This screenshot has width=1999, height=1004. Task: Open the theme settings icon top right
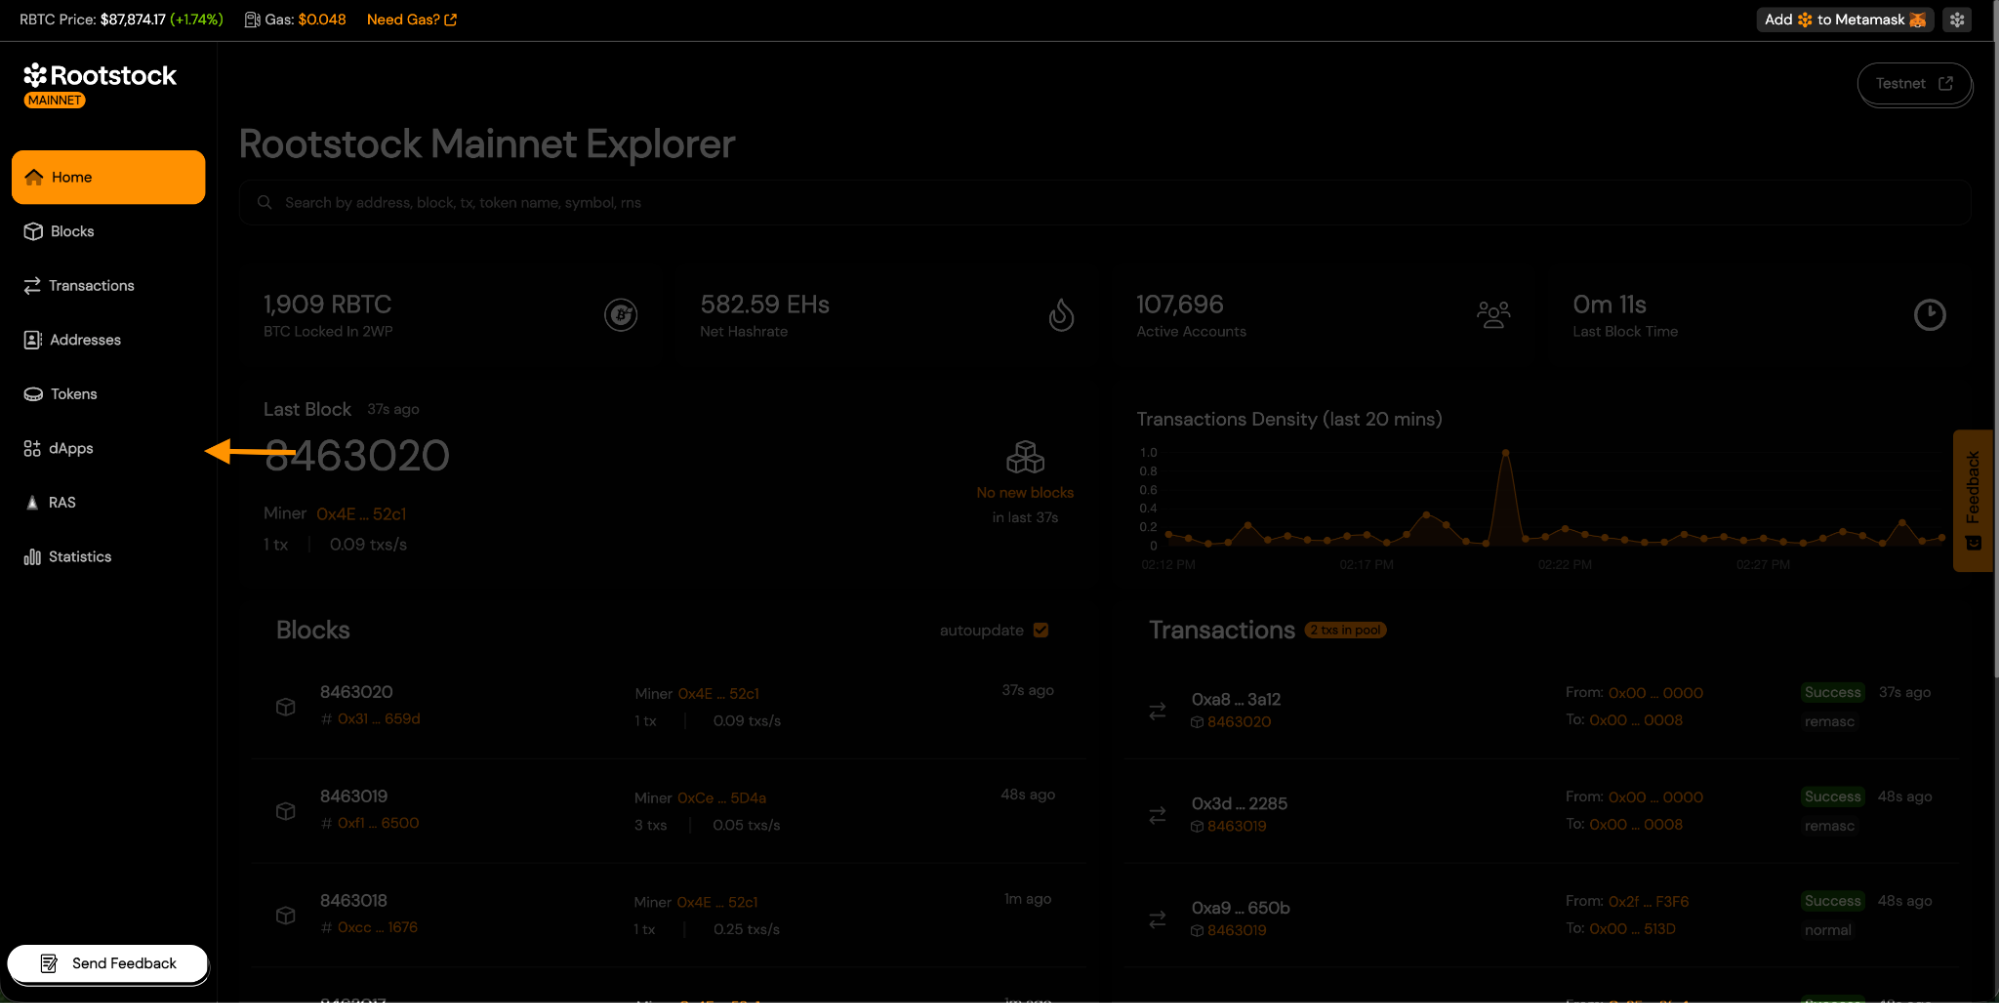(1957, 20)
